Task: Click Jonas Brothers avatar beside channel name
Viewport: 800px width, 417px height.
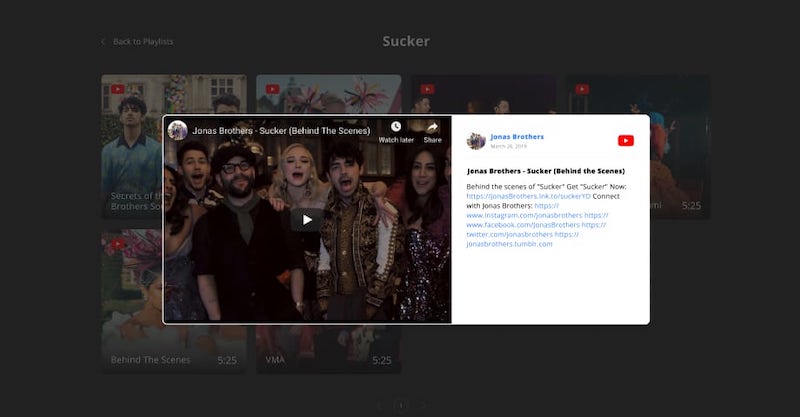Action: (x=476, y=141)
